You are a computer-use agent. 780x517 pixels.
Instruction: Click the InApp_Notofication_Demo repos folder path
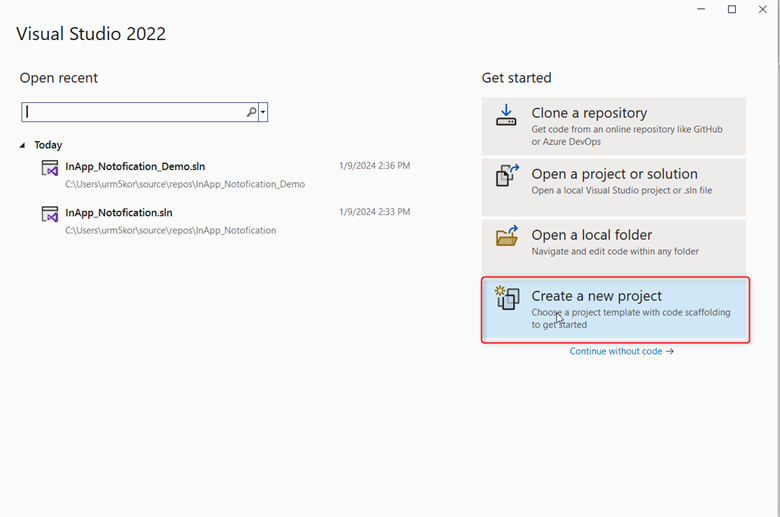[x=185, y=184]
